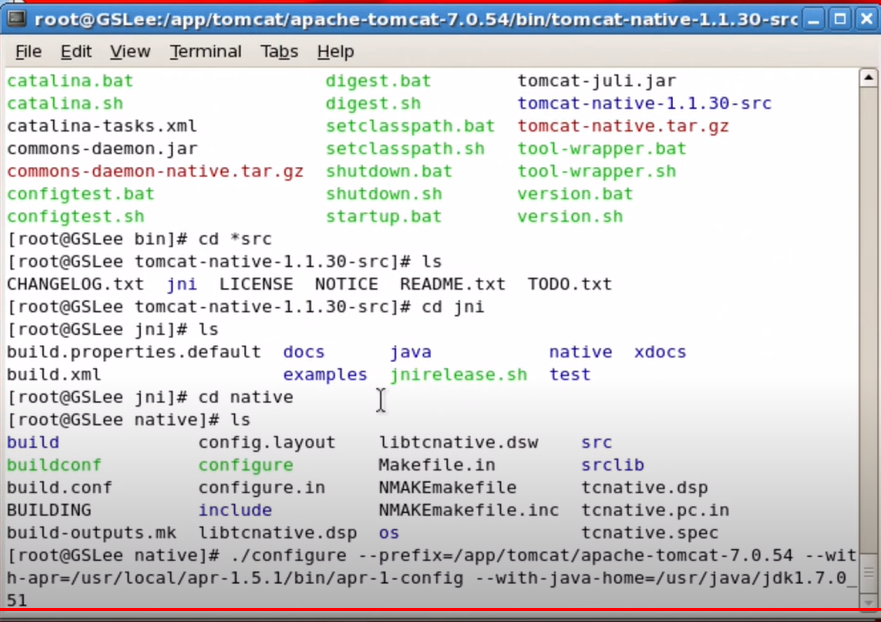
Task: Click shutdown.bat file name
Action: coord(389,171)
